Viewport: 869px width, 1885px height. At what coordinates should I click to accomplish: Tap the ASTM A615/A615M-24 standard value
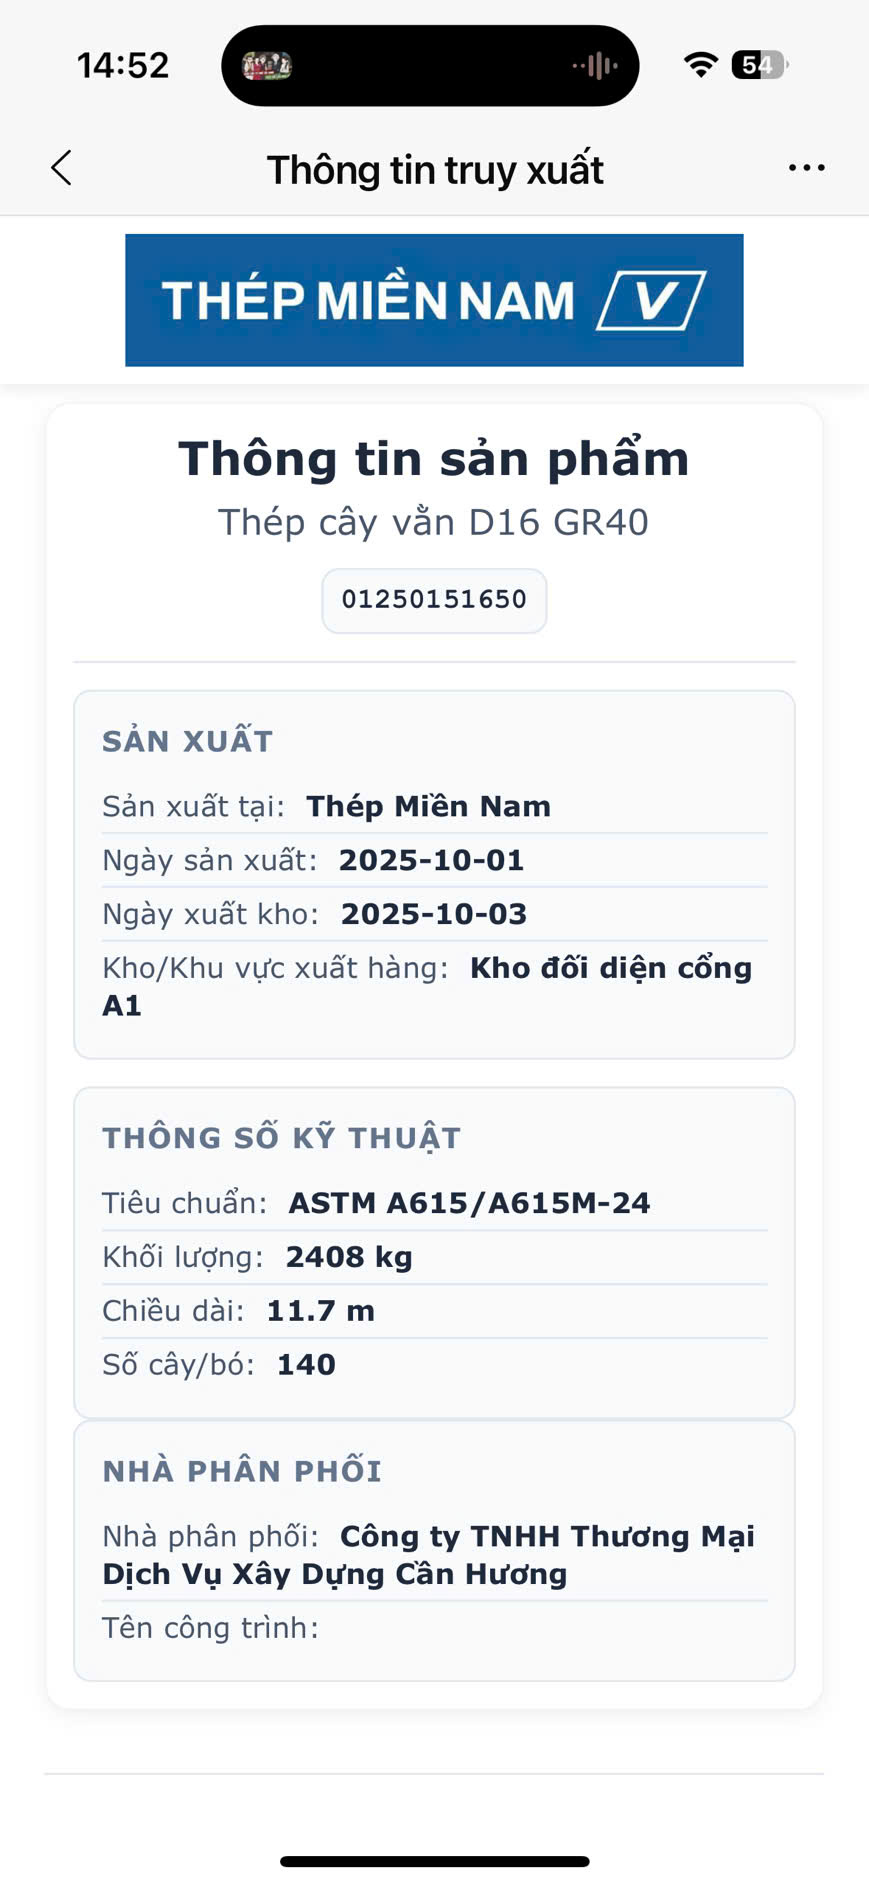(469, 1203)
